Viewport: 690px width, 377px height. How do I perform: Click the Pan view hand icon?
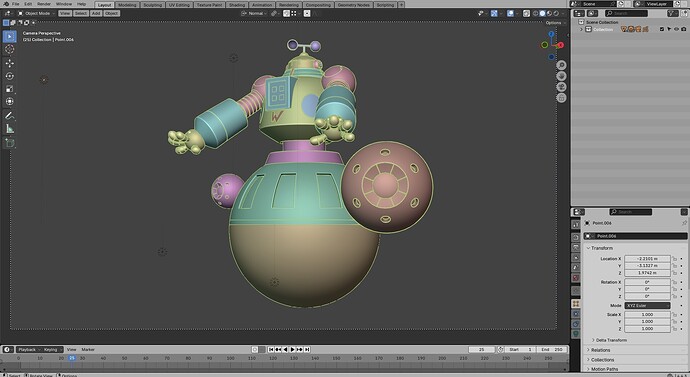[561, 76]
